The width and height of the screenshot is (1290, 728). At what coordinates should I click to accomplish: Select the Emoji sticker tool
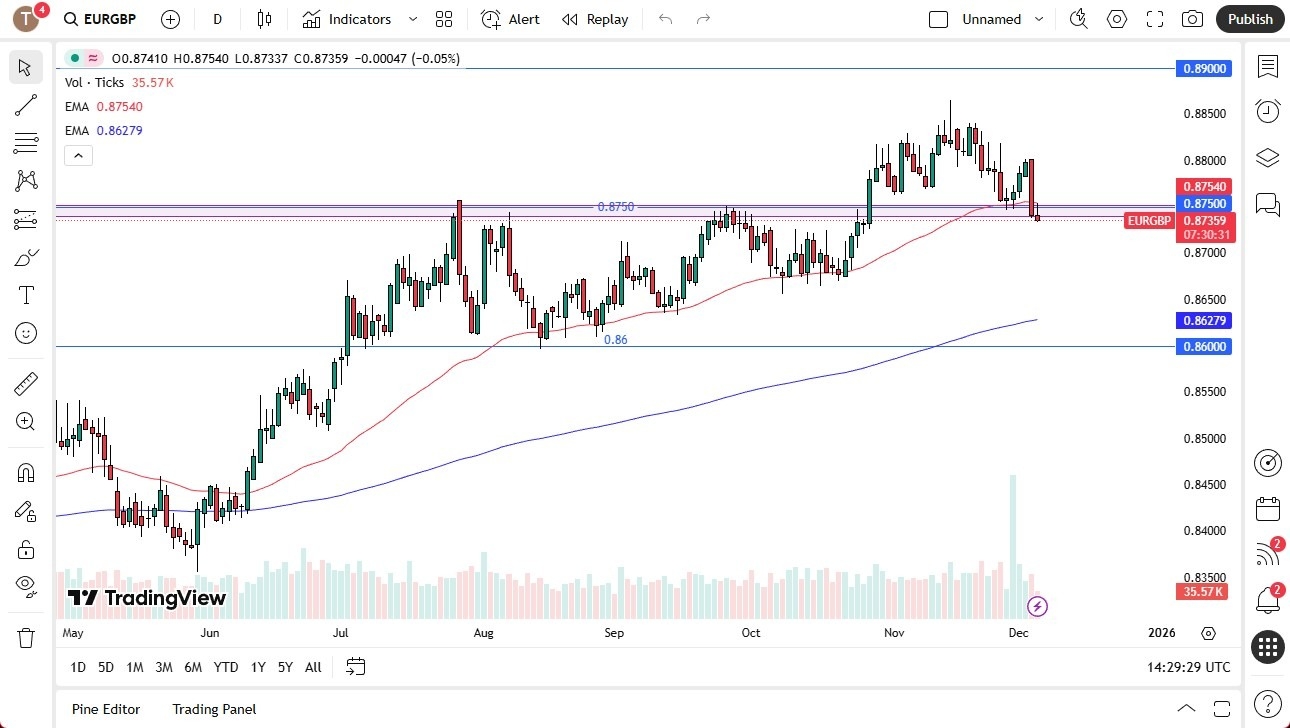click(26, 333)
